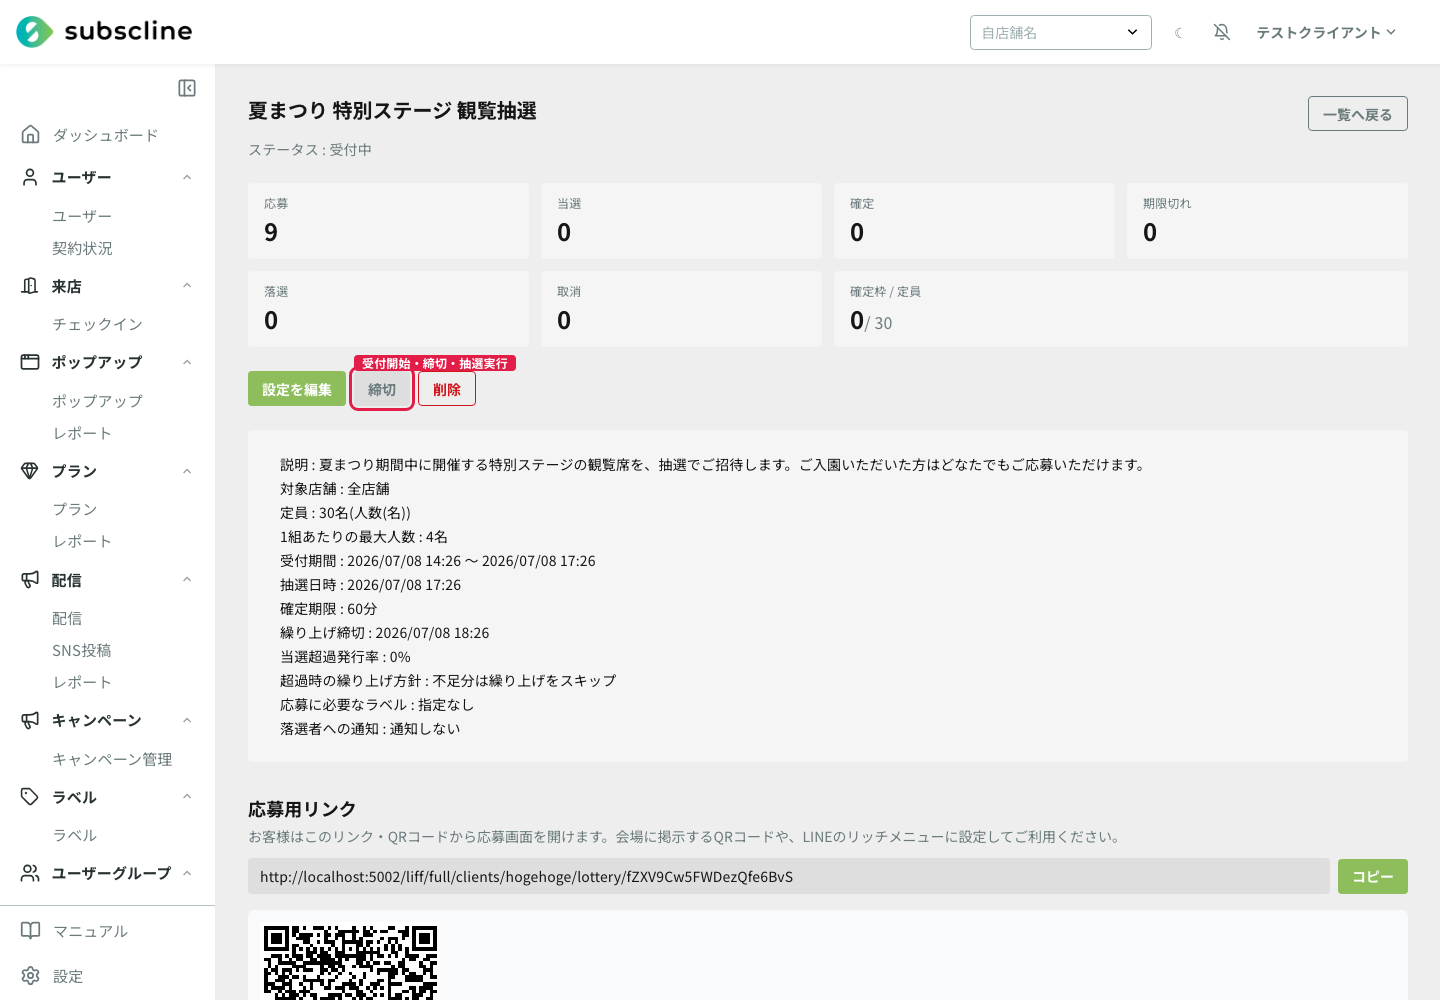This screenshot has height=1000, width=1440.
Task: Click the 削除 button
Action: pos(447,389)
